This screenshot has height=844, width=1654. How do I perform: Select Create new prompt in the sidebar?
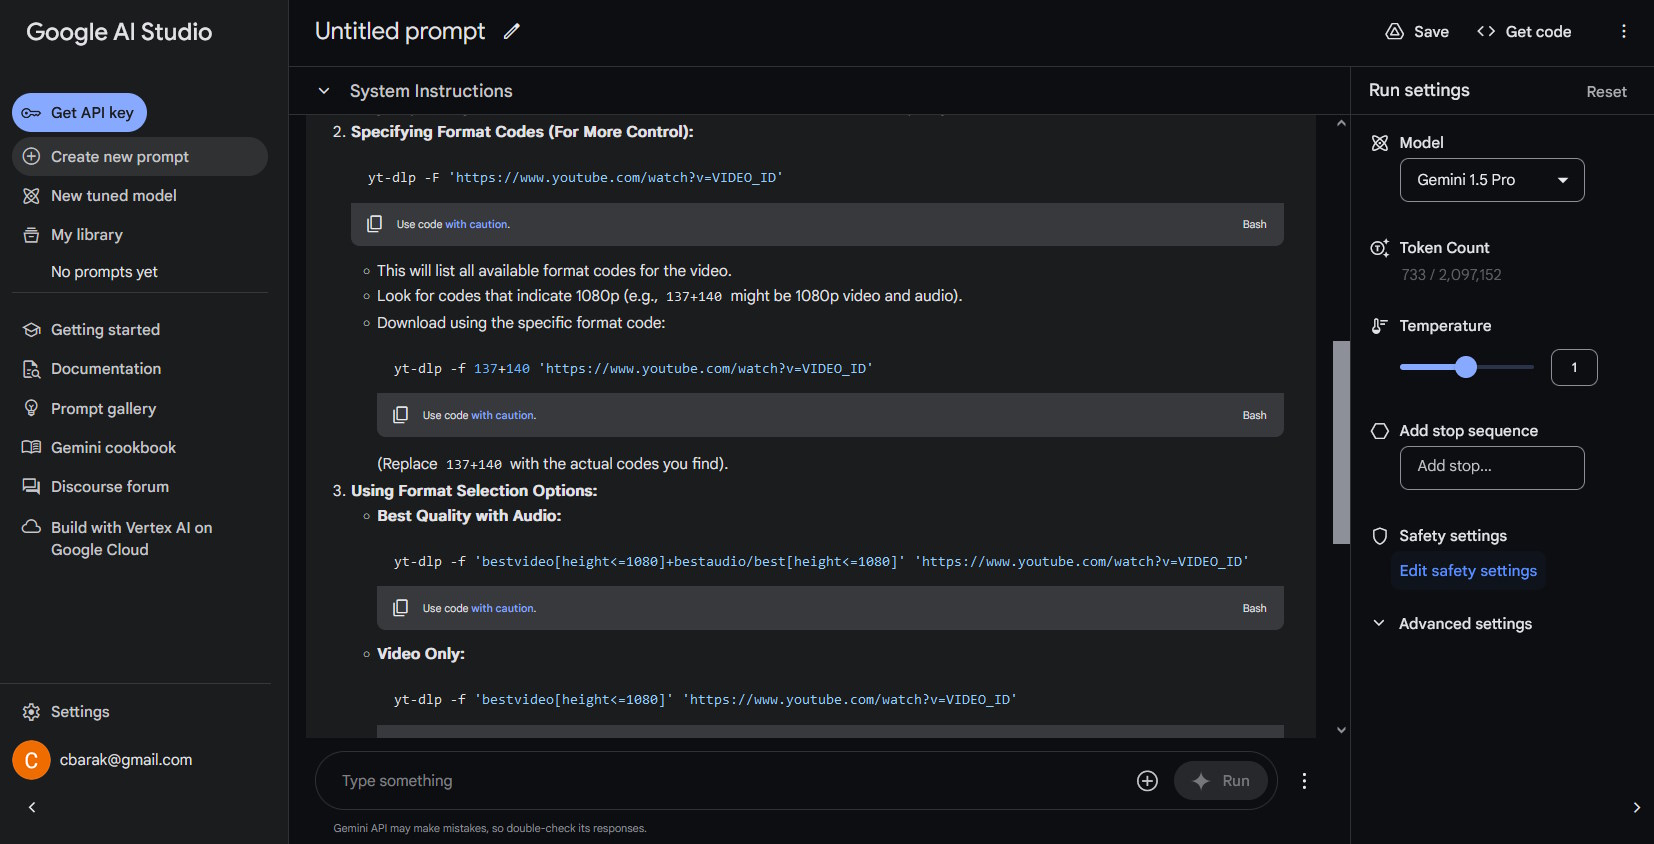(x=140, y=157)
